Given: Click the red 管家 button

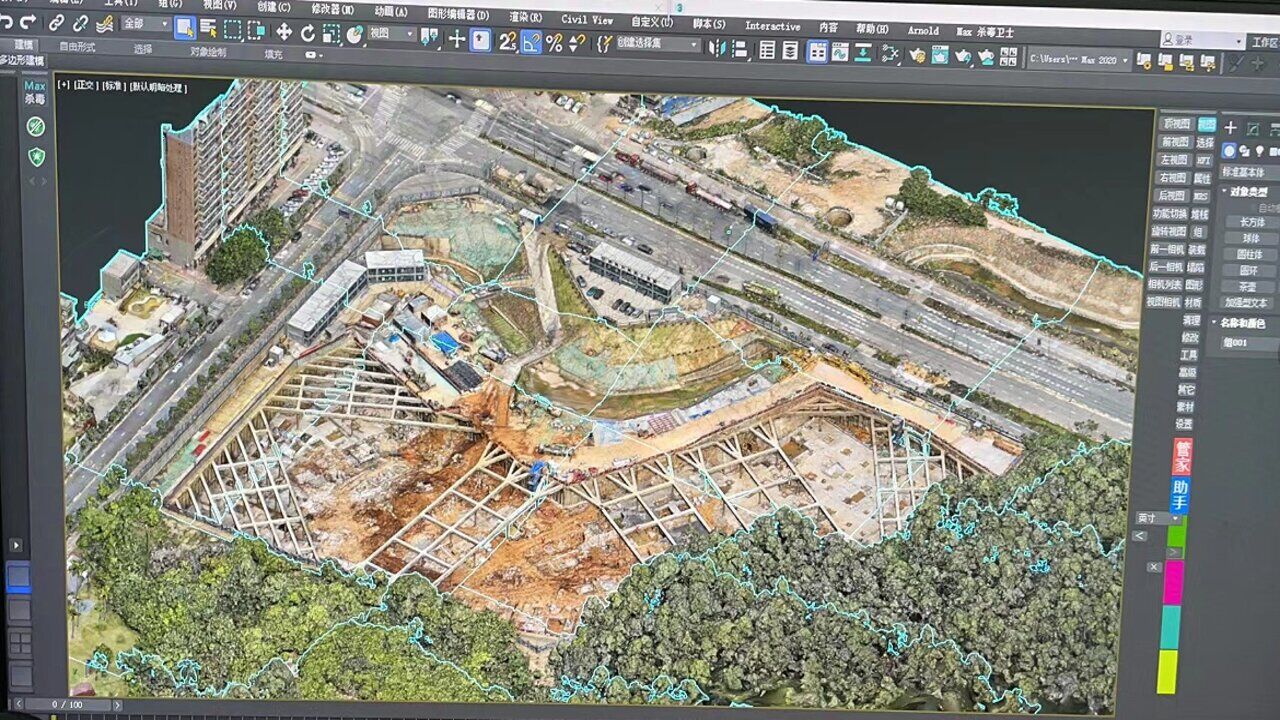Looking at the screenshot, I should click(1182, 456).
